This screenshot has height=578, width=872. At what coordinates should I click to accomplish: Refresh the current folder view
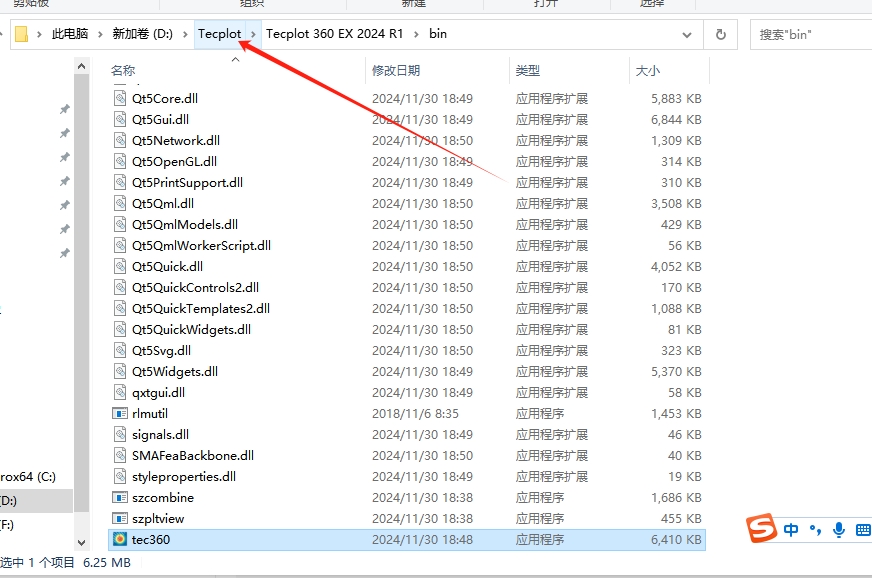(x=720, y=34)
